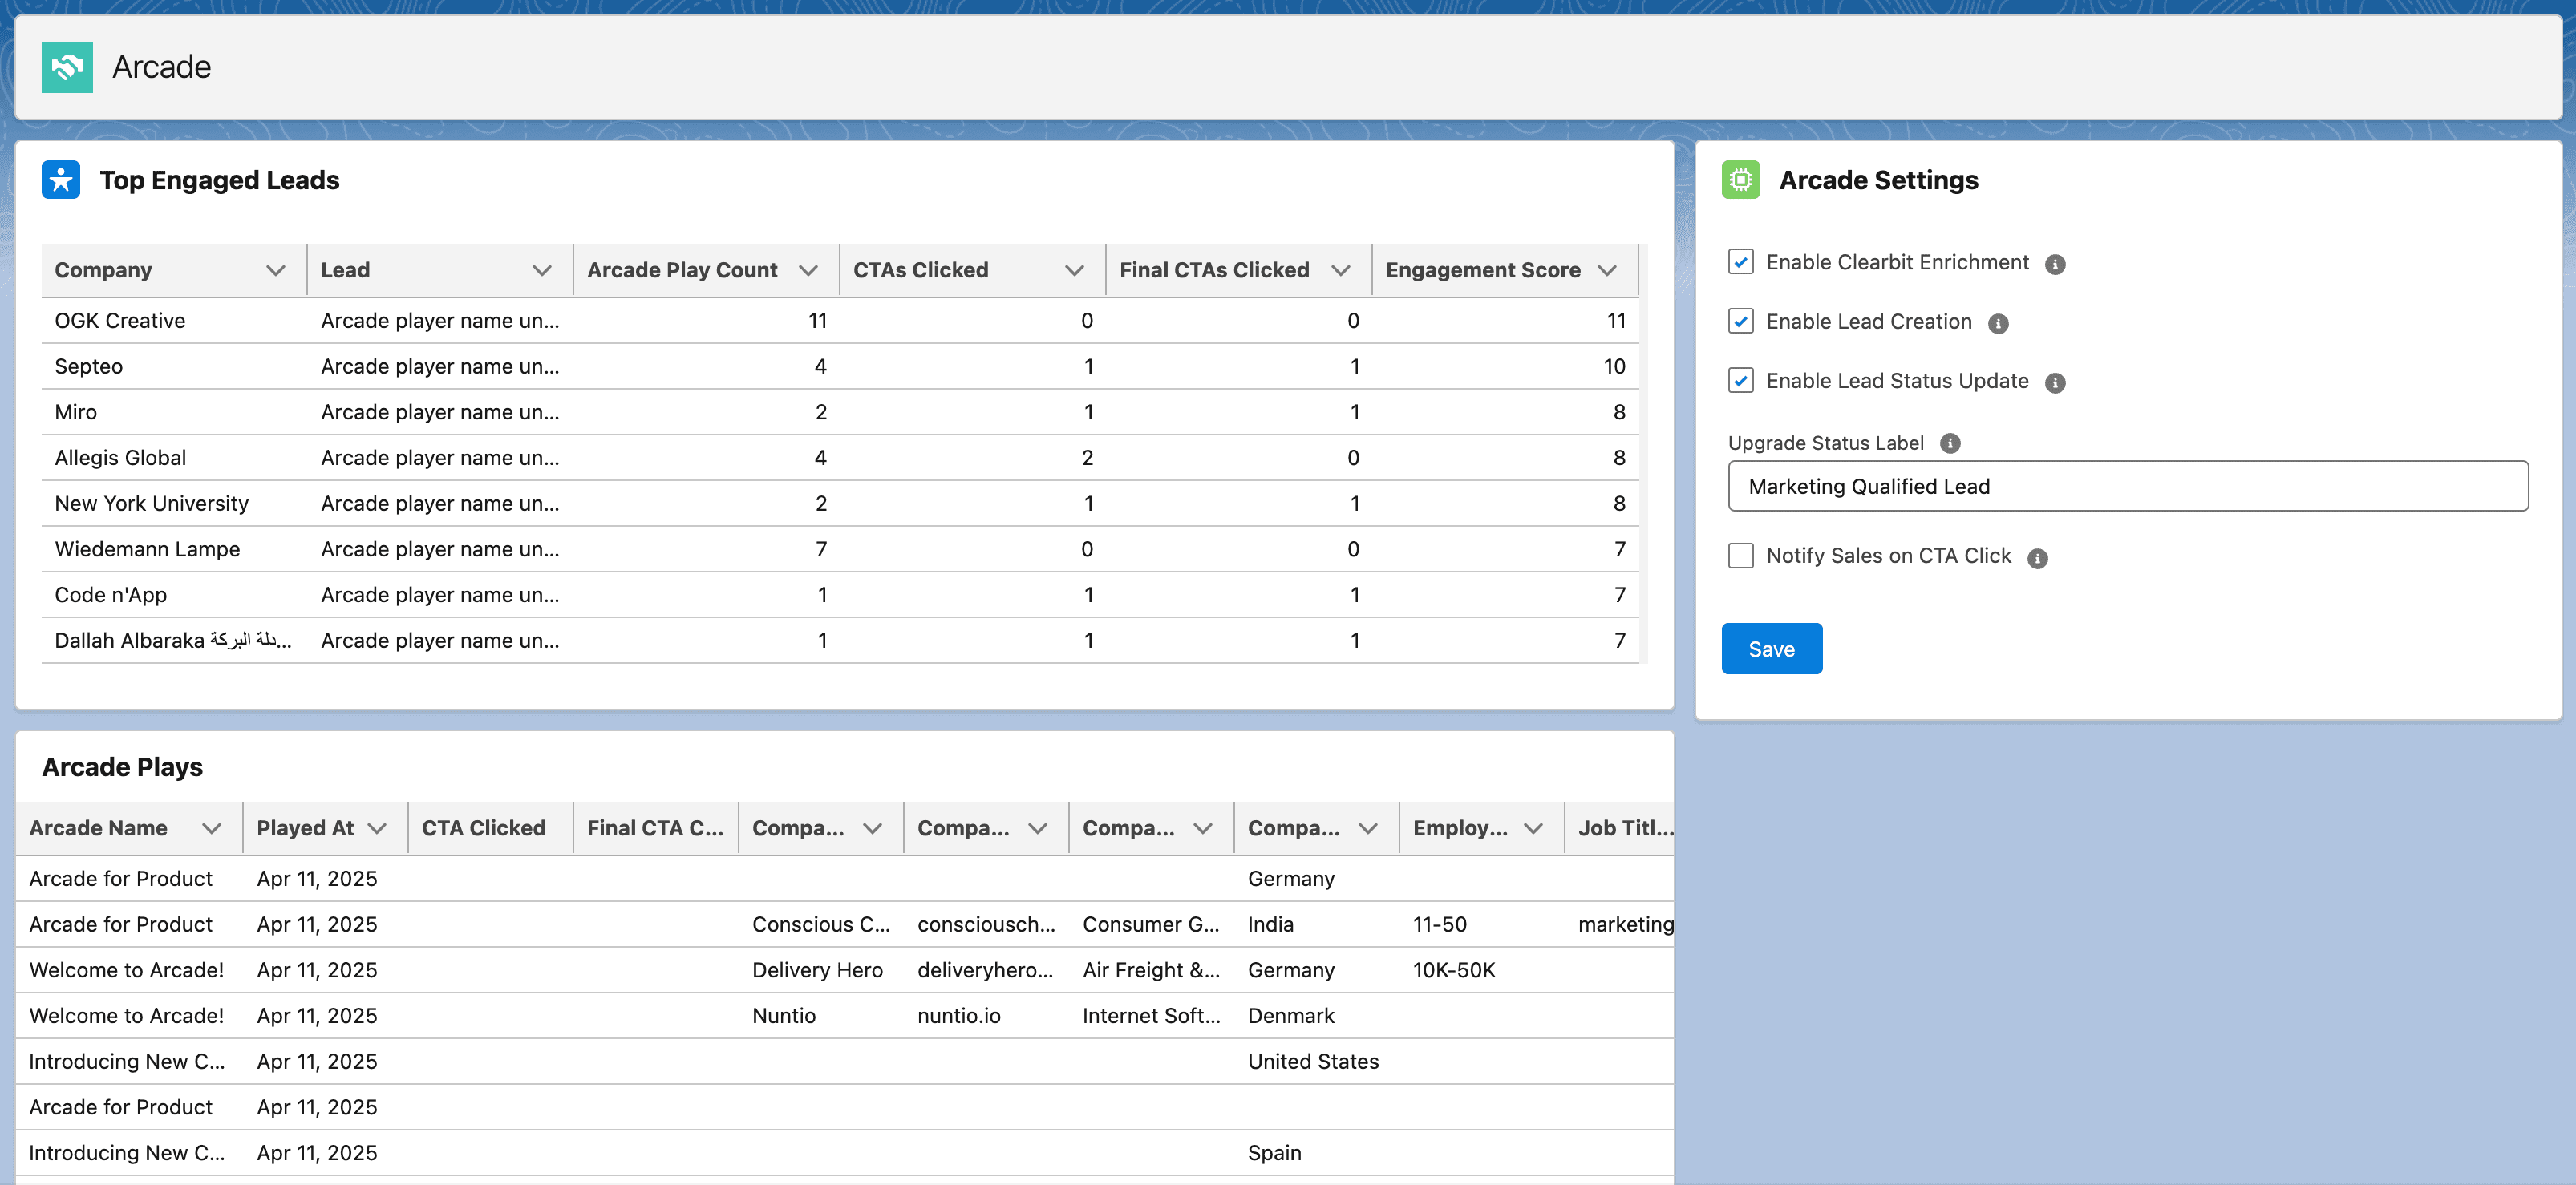Click the Top Engaged Leads star icon

[x=61, y=180]
